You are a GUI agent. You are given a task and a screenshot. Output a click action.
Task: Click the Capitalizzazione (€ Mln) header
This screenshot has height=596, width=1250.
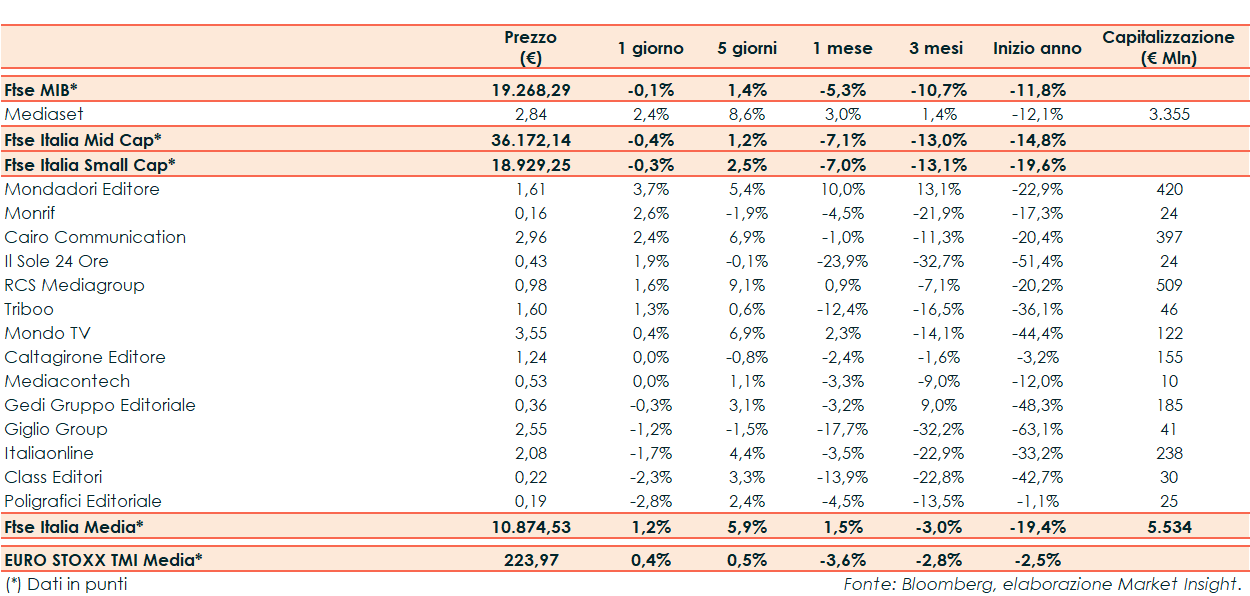coord(1168,48)
